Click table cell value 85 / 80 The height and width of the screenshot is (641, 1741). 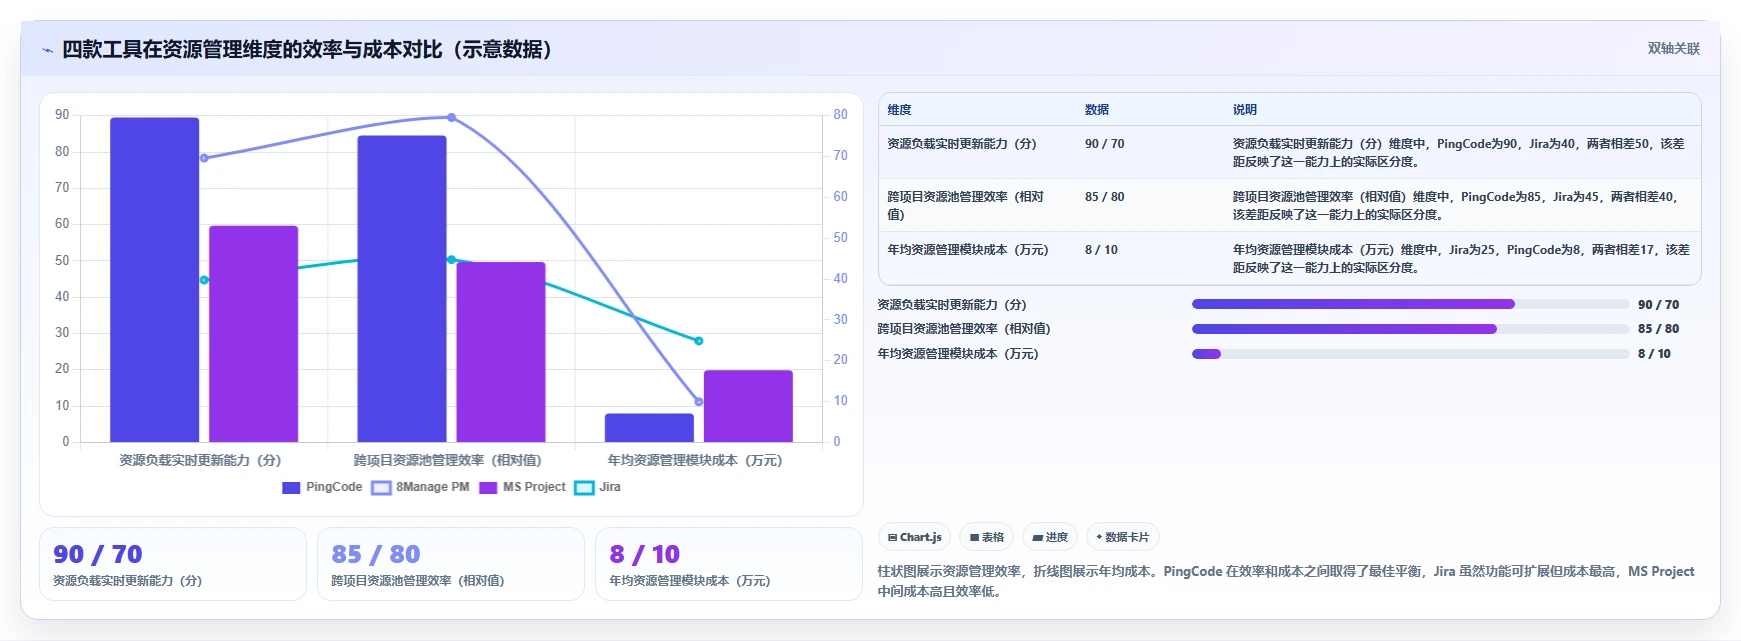1104,197
